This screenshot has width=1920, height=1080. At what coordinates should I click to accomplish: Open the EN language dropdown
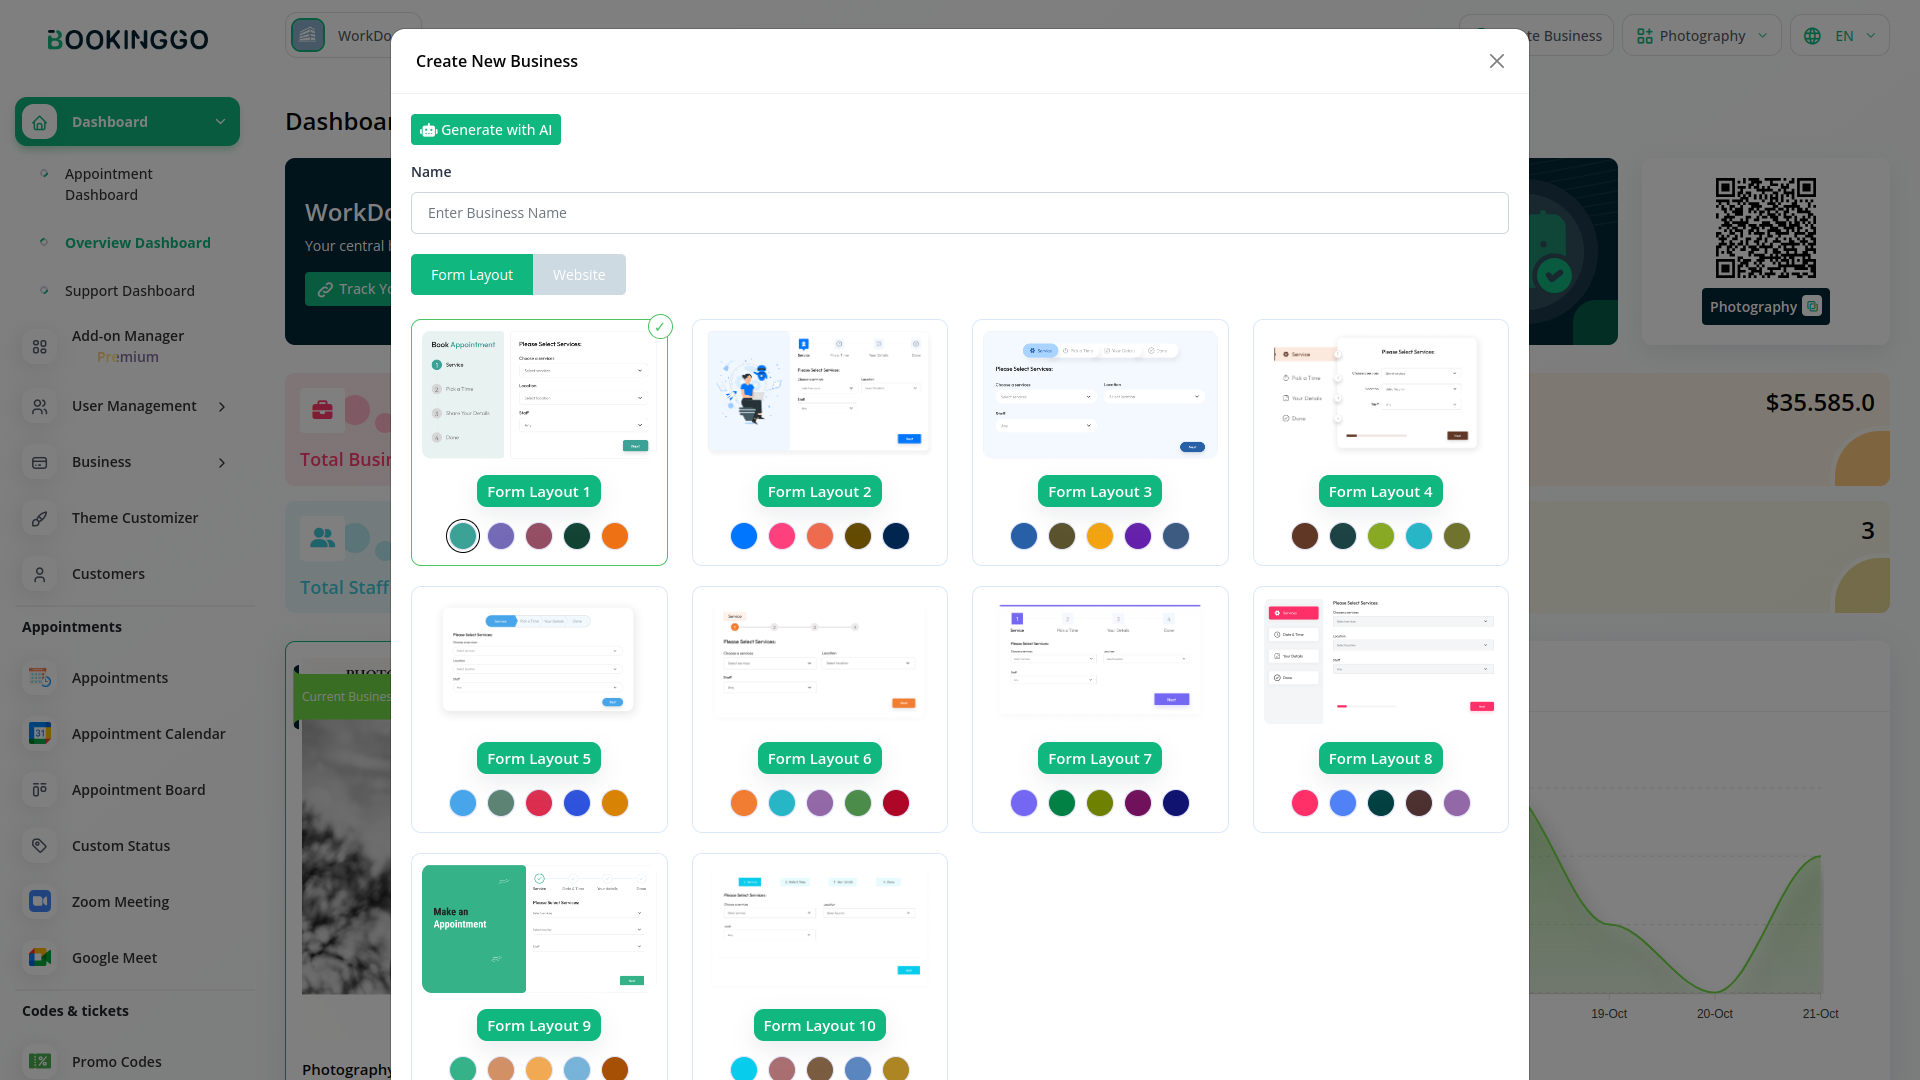point(1840,36)
